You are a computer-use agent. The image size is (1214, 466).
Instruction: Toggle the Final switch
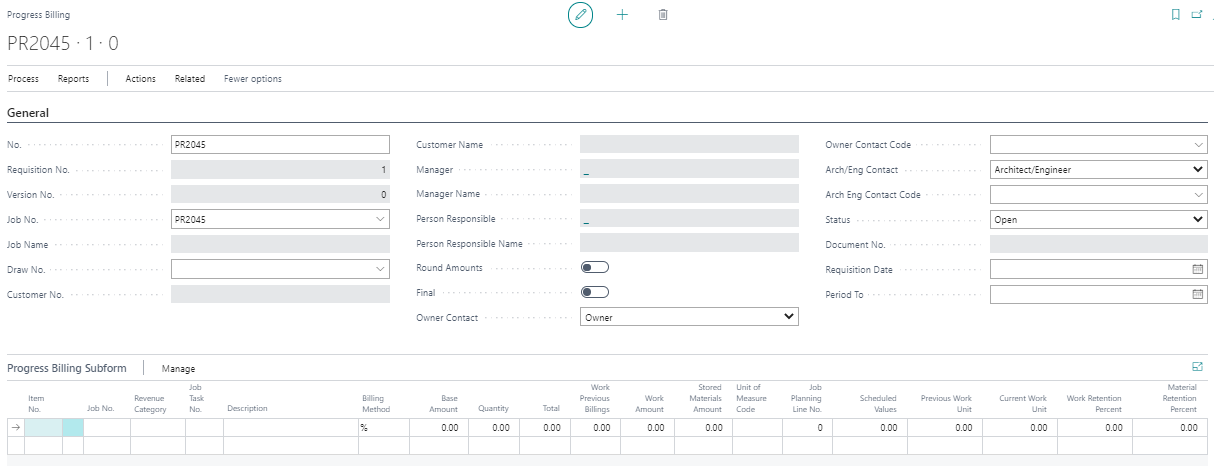click(595, 293)
